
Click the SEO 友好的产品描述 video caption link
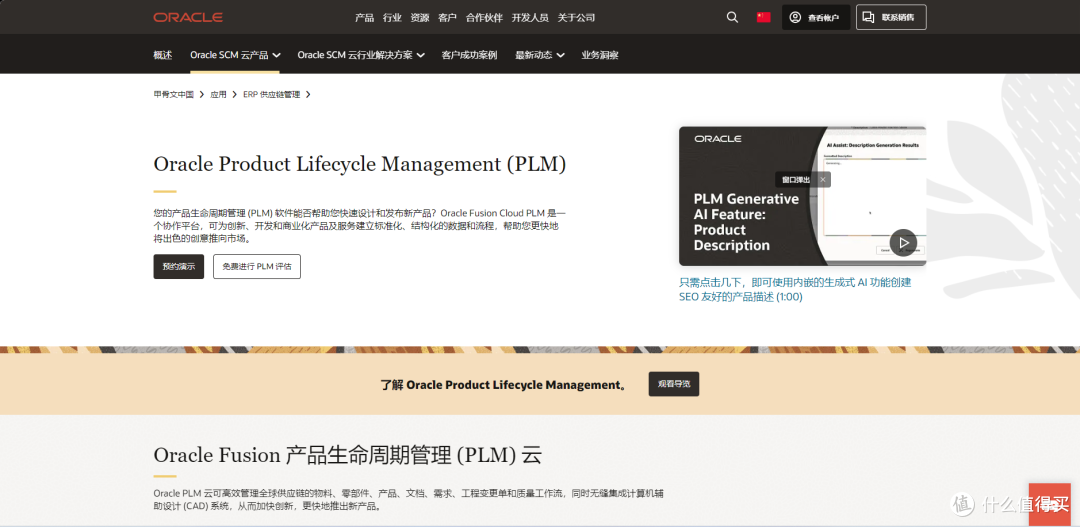795,289
